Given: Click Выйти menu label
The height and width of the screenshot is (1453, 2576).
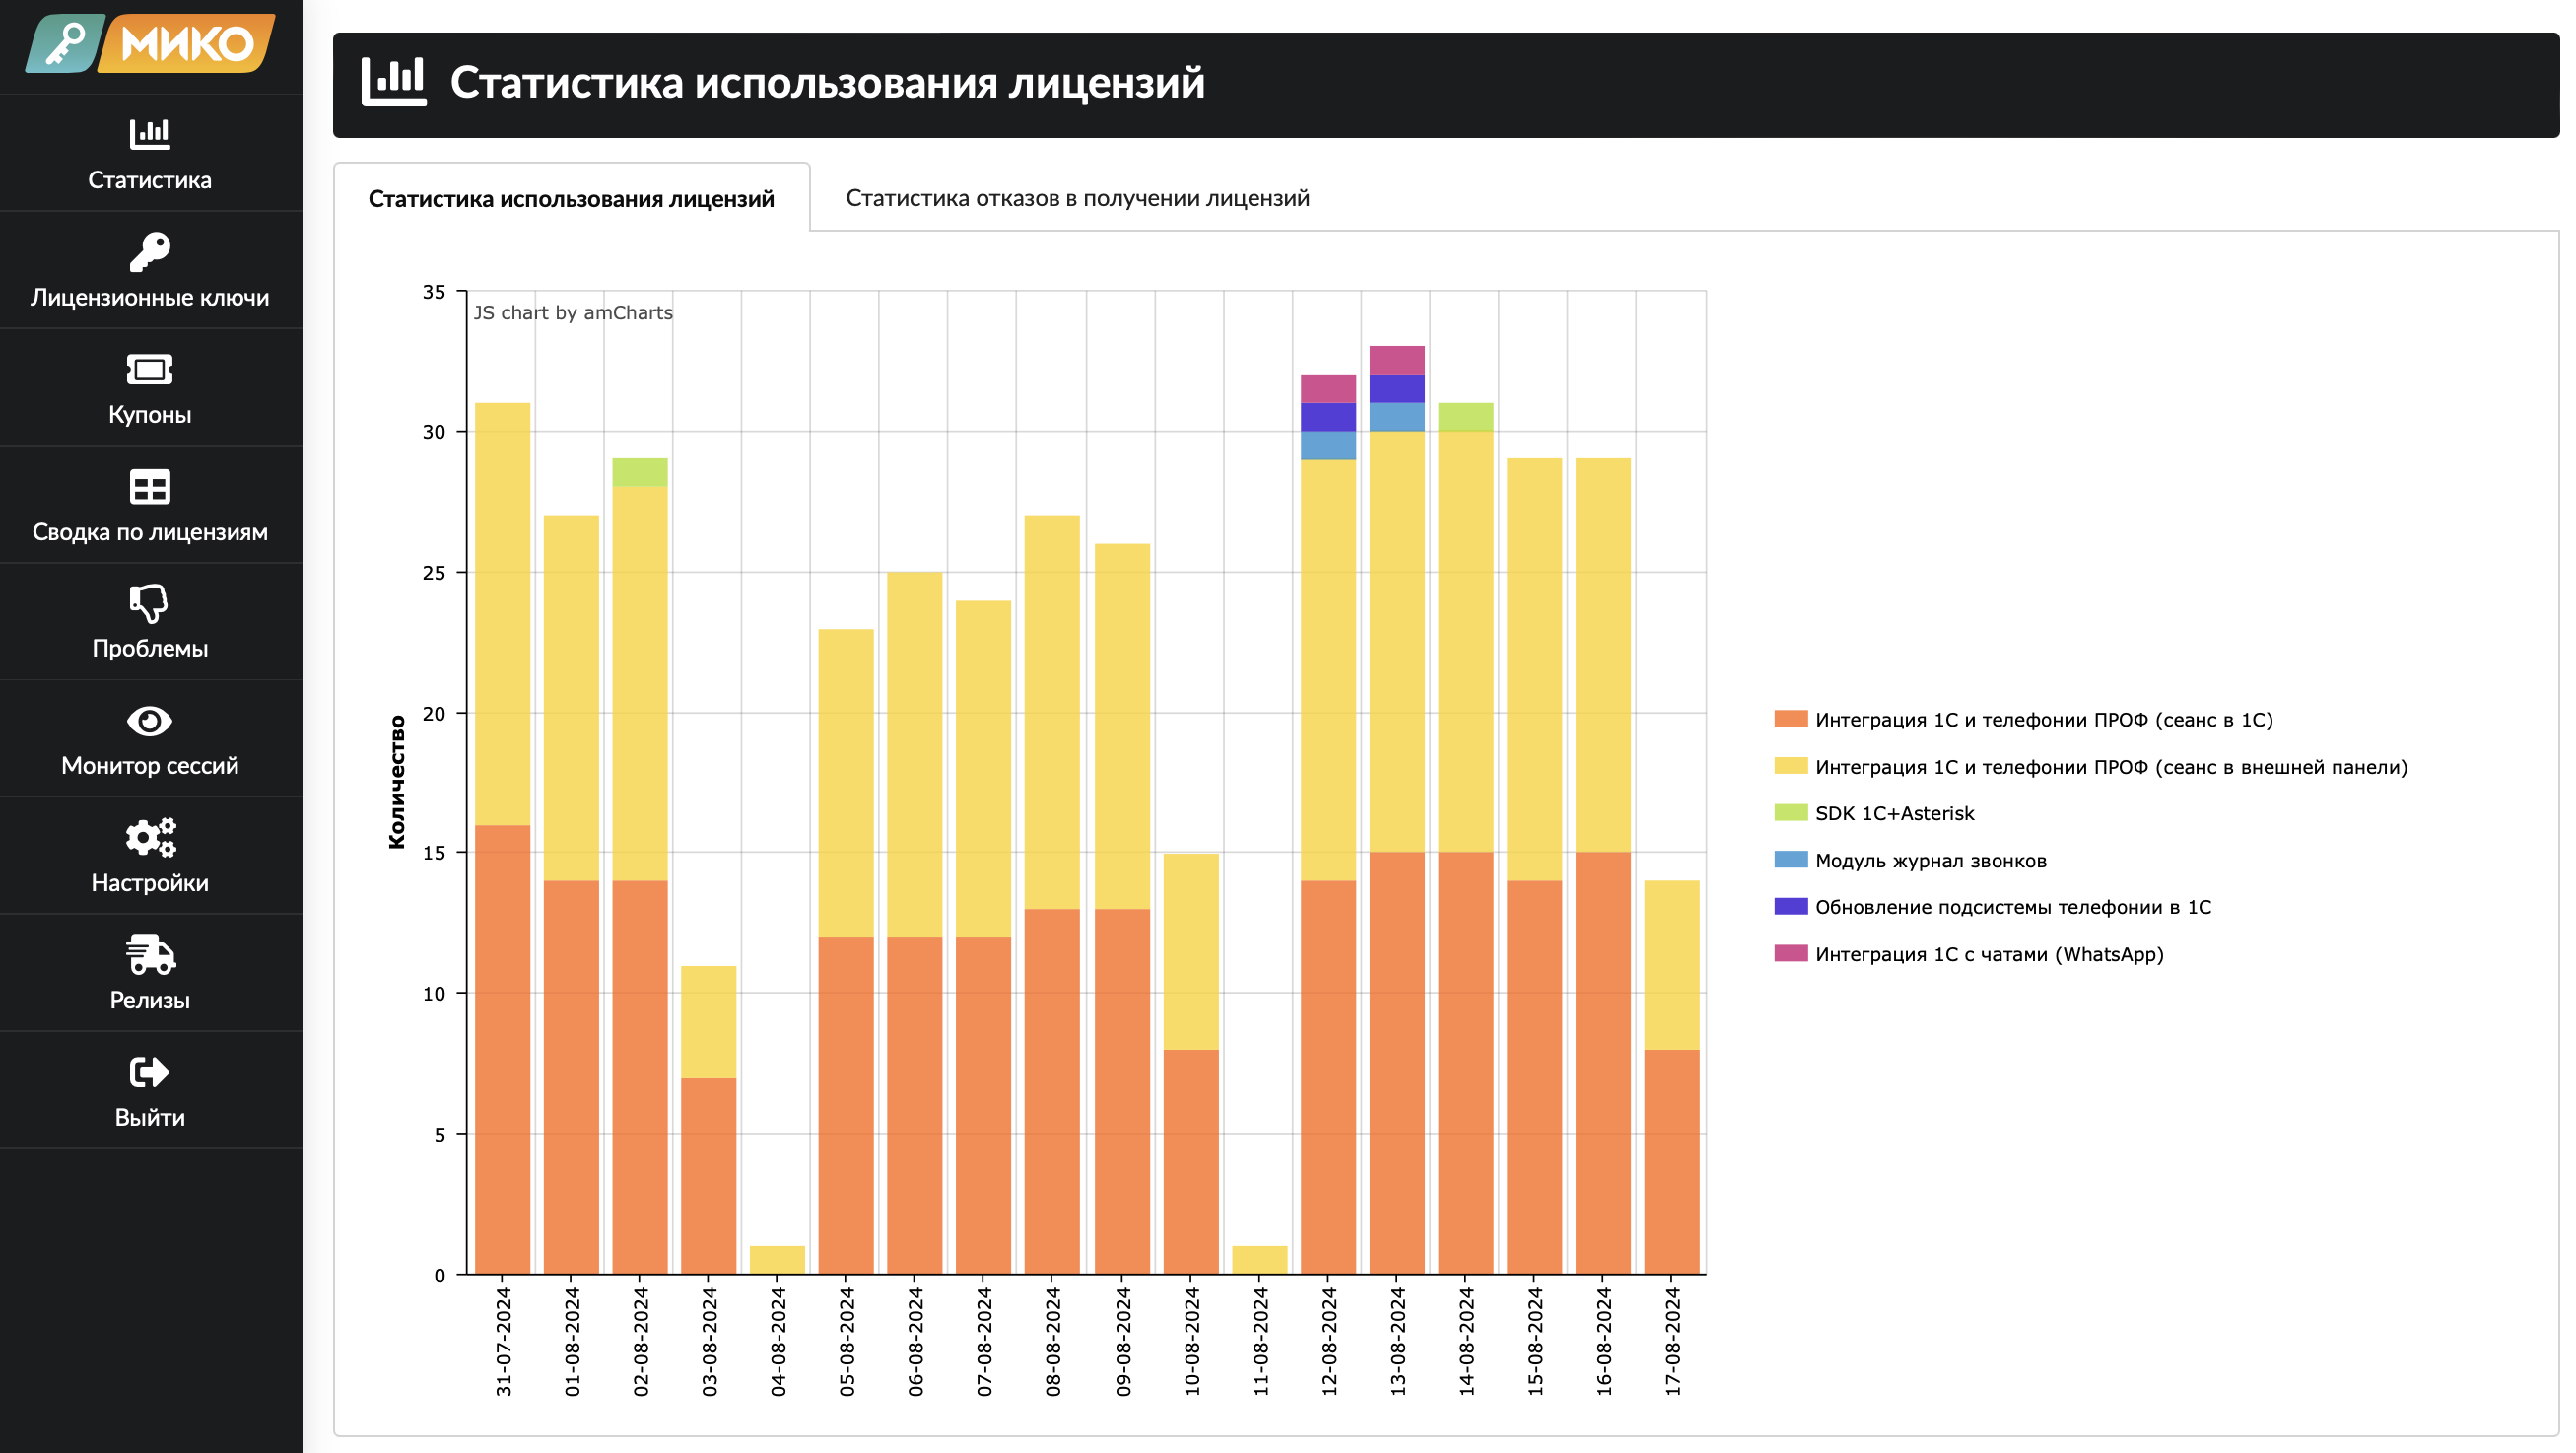Looking at the screenshot, I should pos(150,1117).
